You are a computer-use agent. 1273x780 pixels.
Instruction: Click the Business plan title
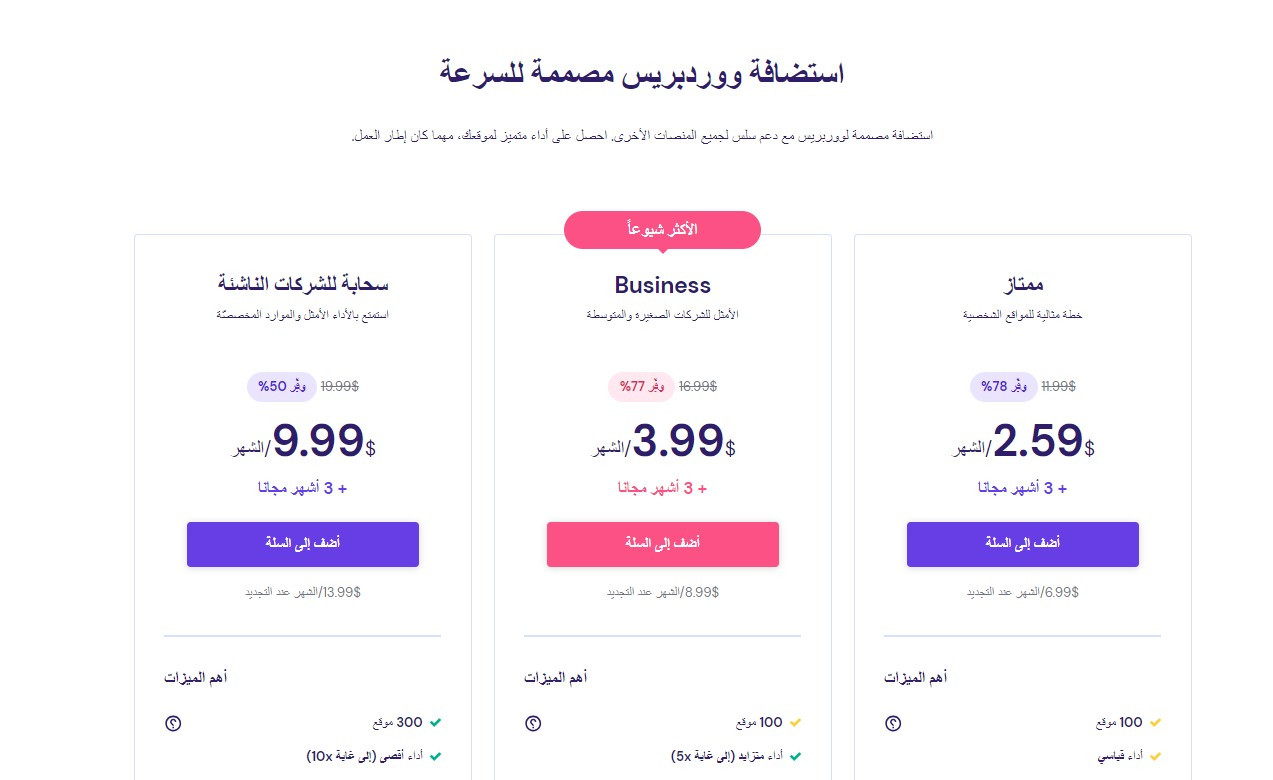(662, 285)
